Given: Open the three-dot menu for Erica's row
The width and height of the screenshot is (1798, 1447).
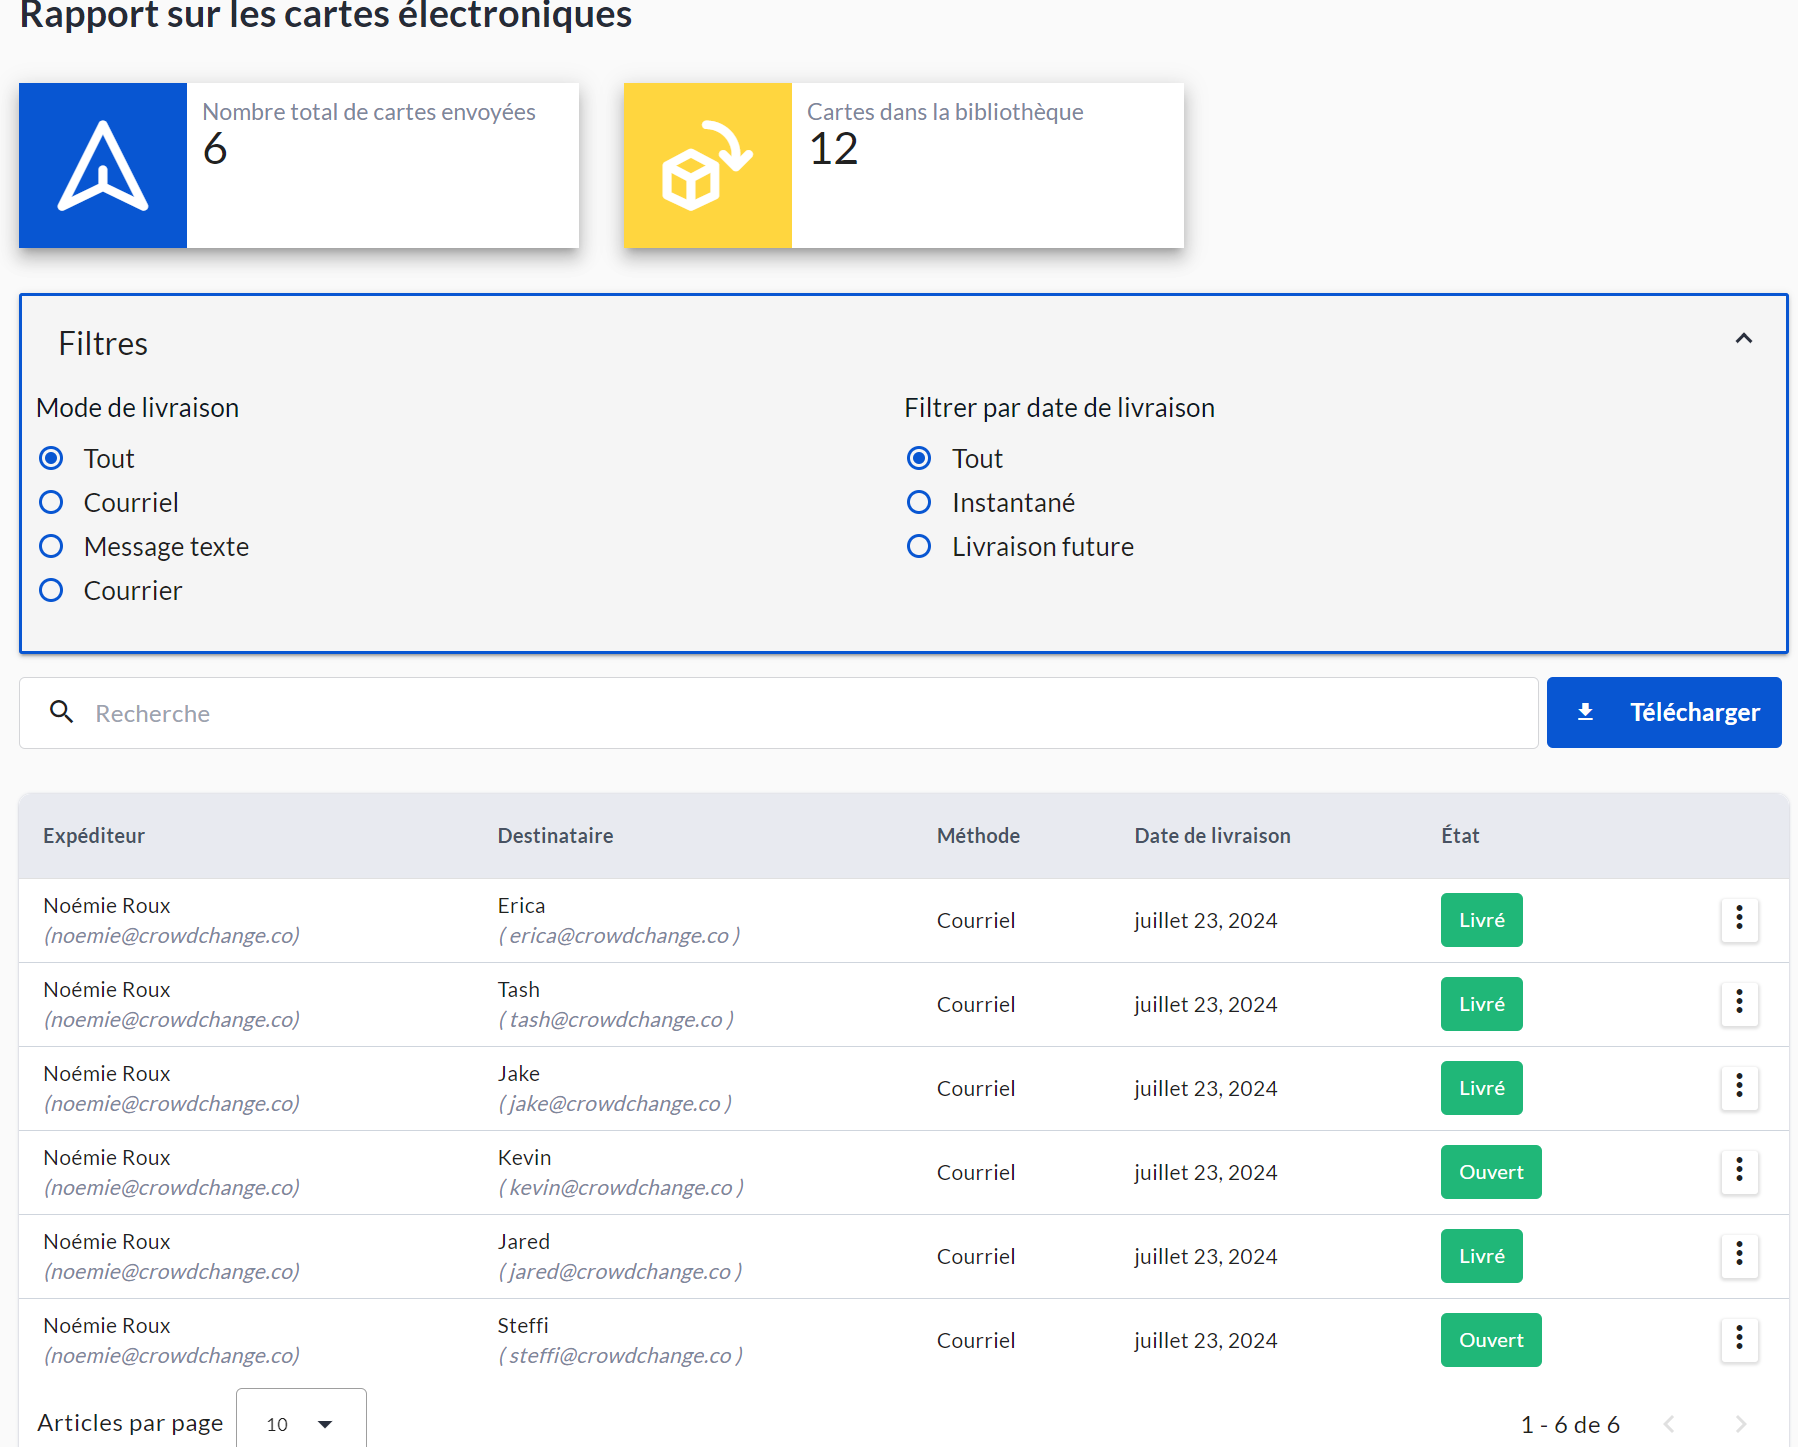Looking at the screenshot, I should tap(1739, 919).
